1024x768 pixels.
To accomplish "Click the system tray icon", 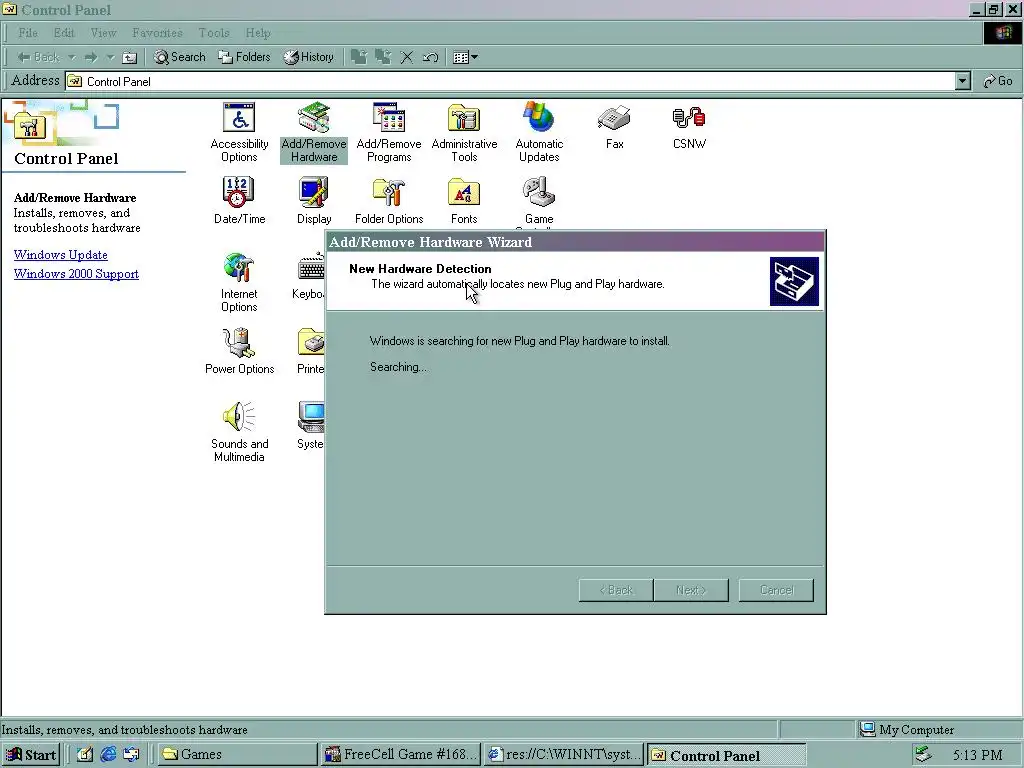I will point(923,755).
